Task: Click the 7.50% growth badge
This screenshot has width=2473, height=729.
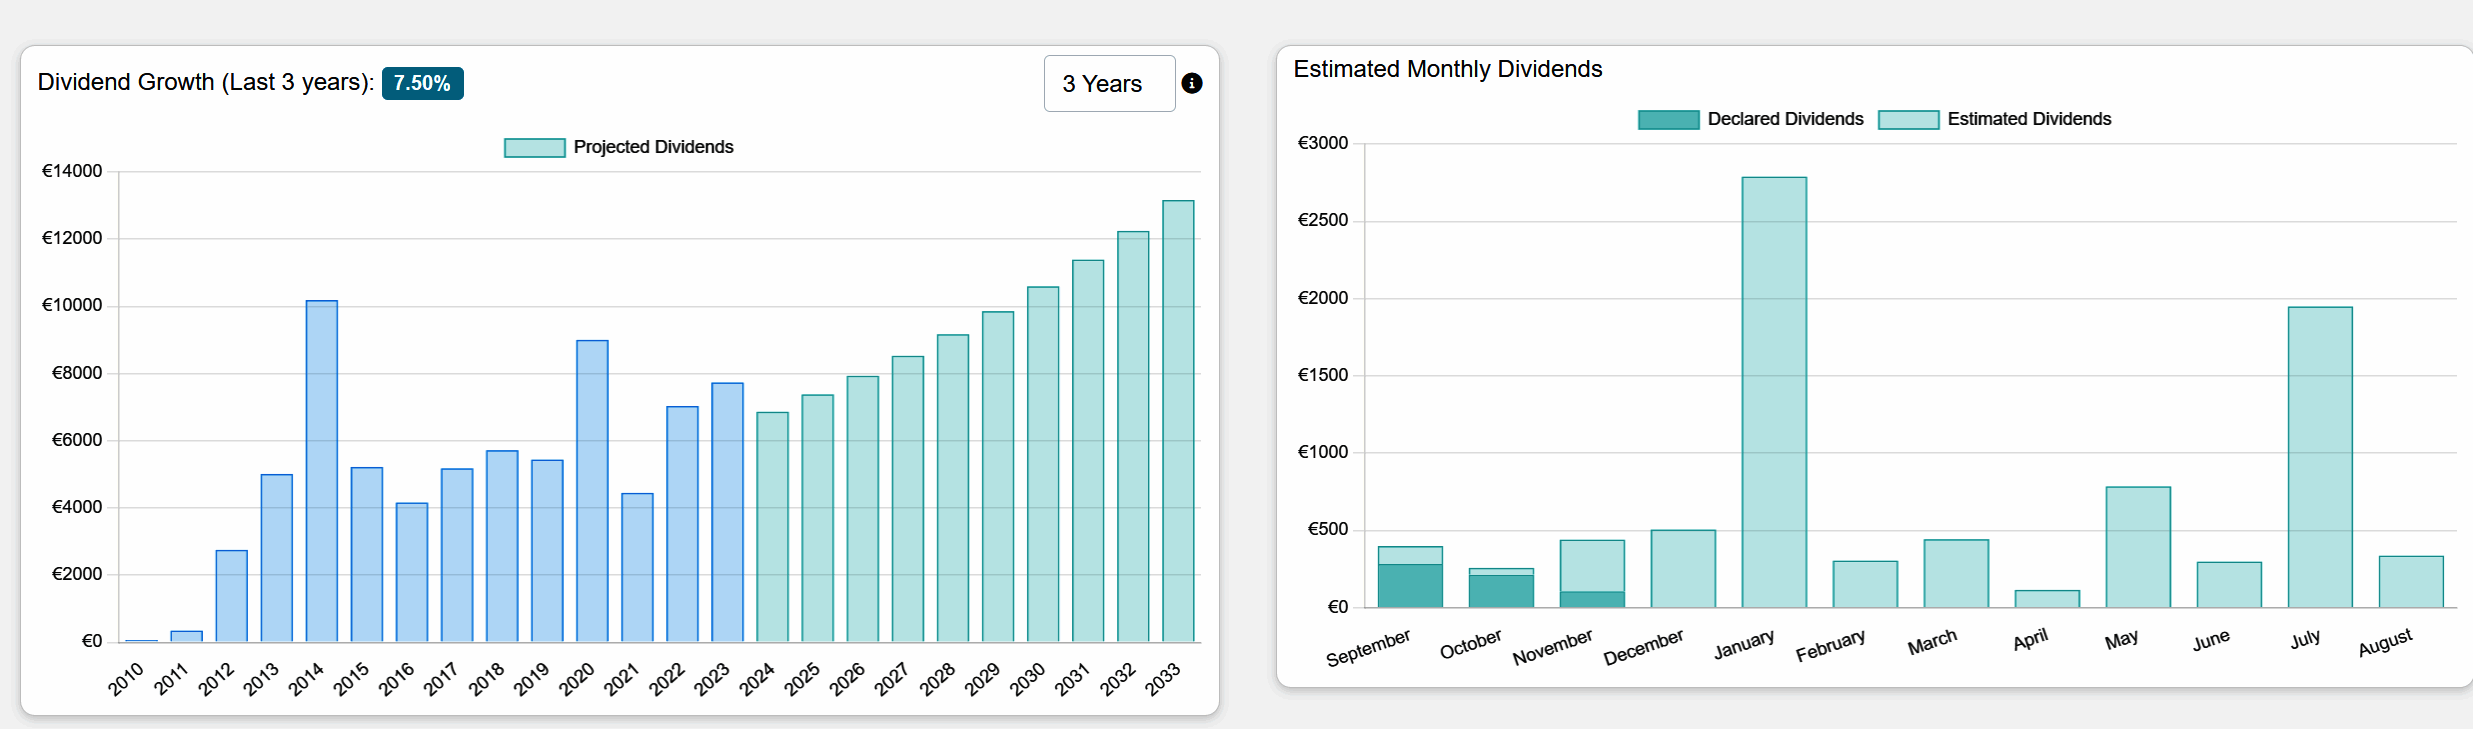Action: [x=422, y=83]
